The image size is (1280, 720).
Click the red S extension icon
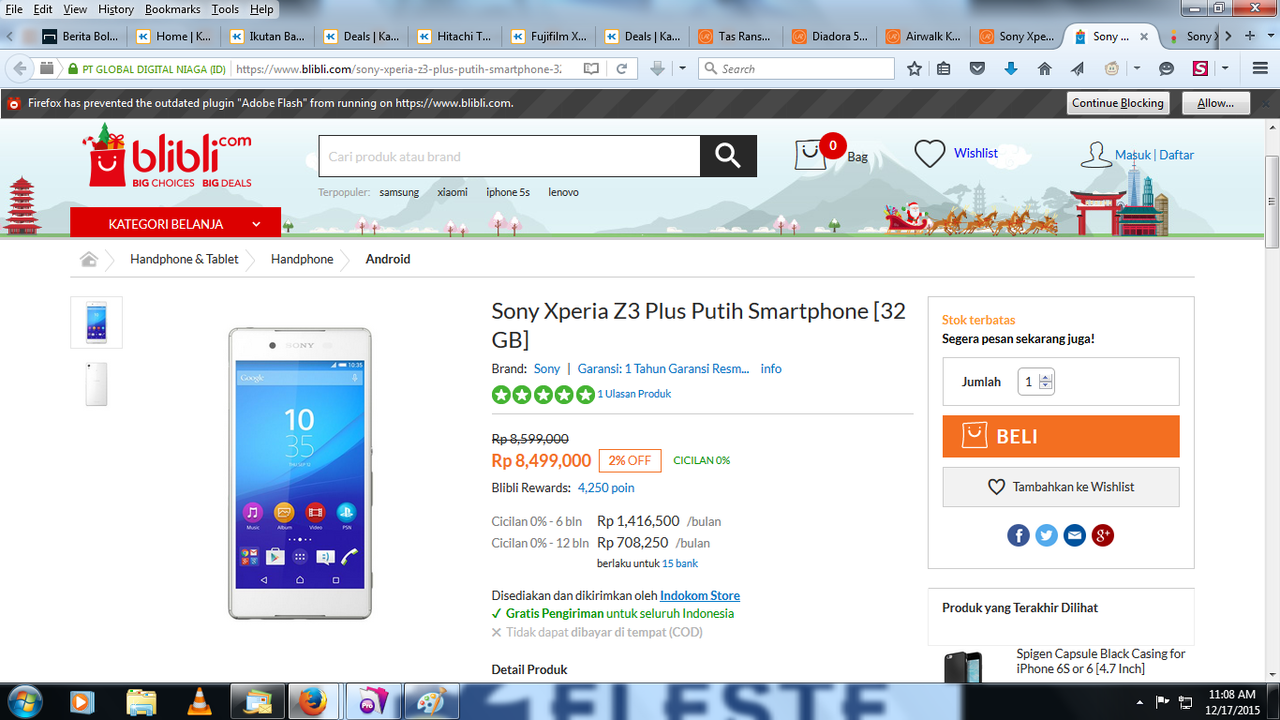pyautogui.click(x=1200, y=69)
